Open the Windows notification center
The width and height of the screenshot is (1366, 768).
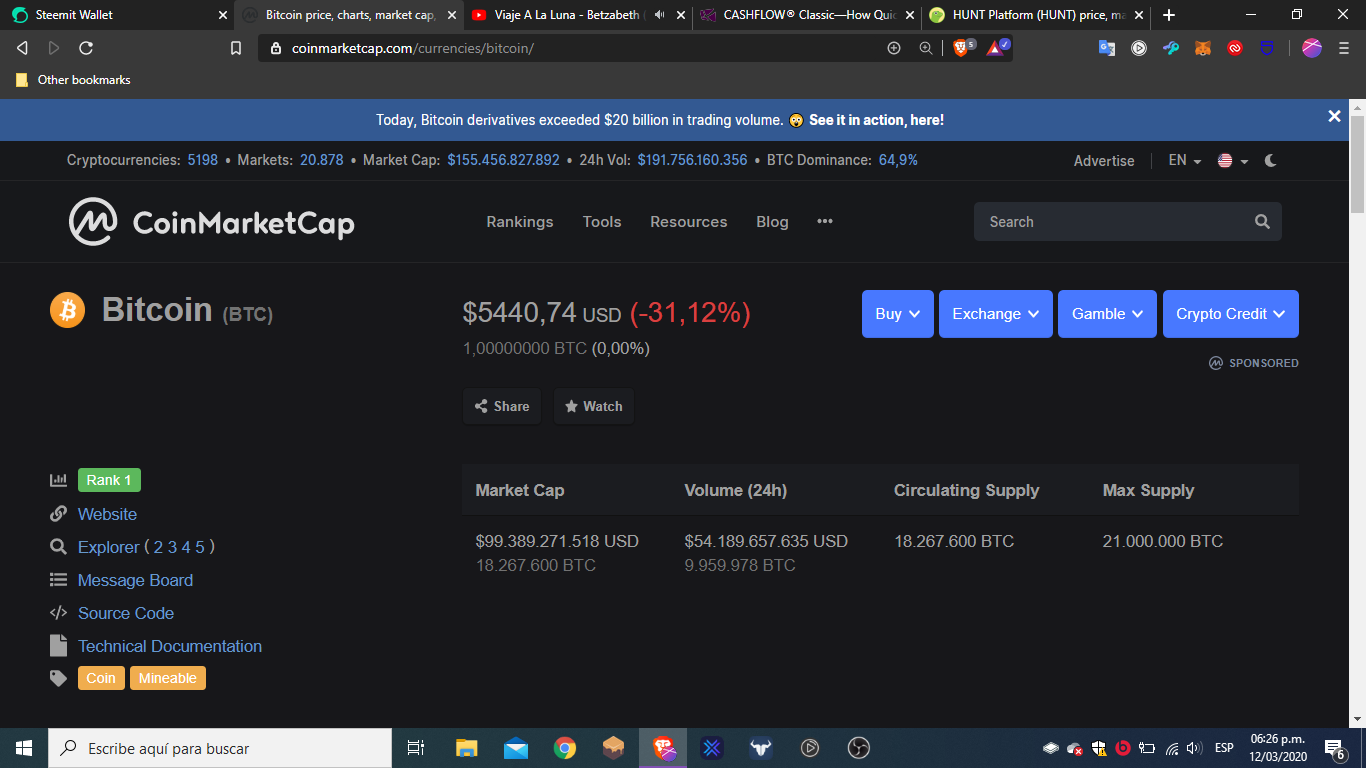click(x=1334, y=748)
